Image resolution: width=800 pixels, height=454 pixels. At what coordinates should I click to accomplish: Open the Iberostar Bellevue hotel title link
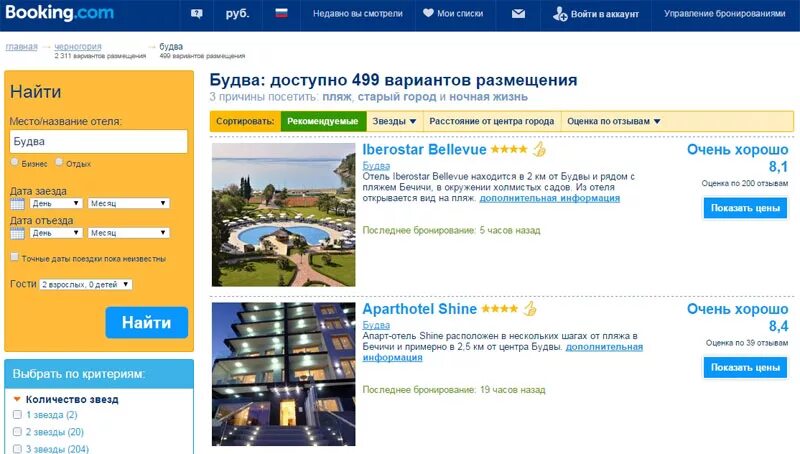[424, 149]
